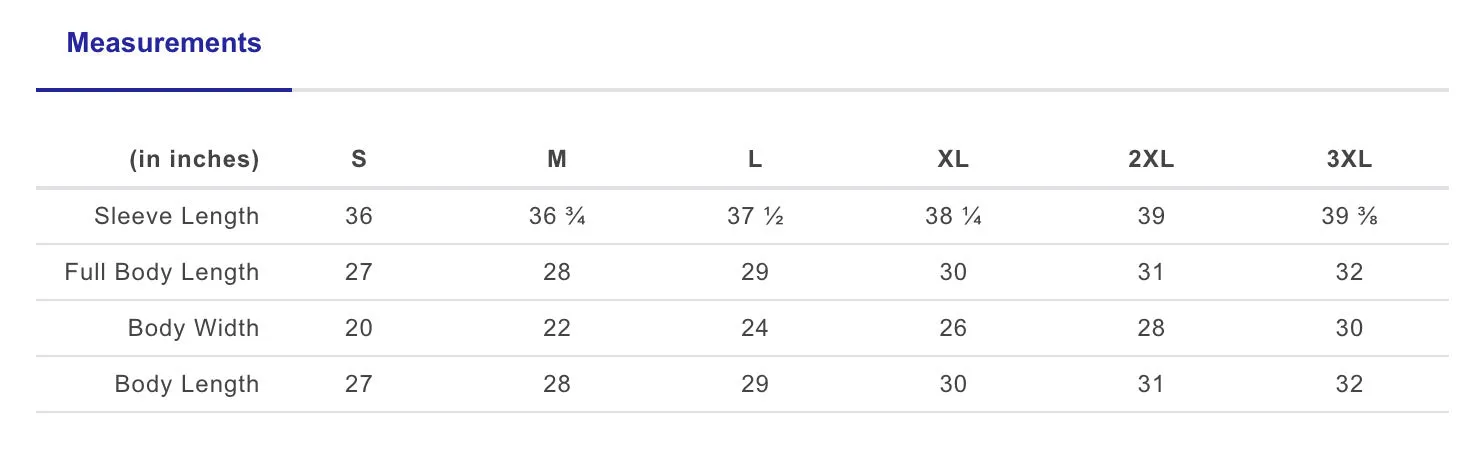Click the 36 ¾ sleeve length cell
This screenshot has height=460, width=1480.
(557, 216)
